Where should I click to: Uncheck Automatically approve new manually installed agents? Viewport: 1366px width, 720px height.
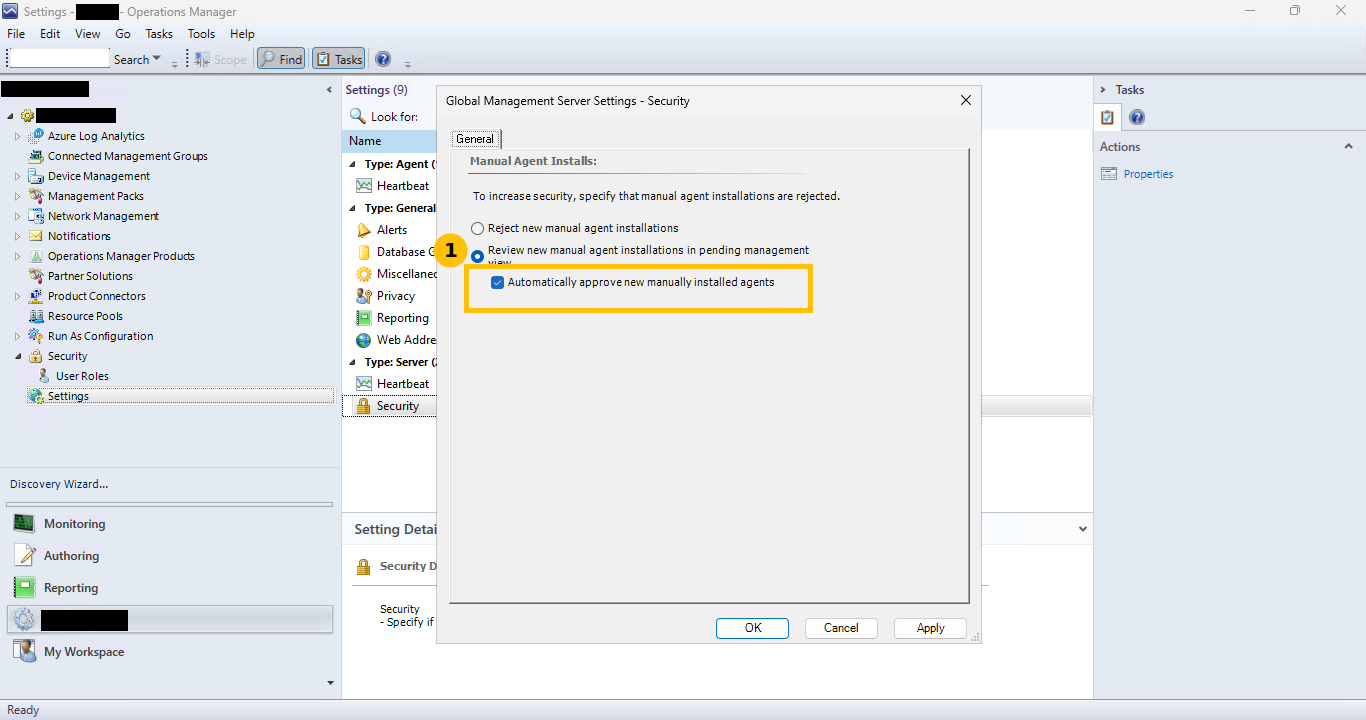498,283
